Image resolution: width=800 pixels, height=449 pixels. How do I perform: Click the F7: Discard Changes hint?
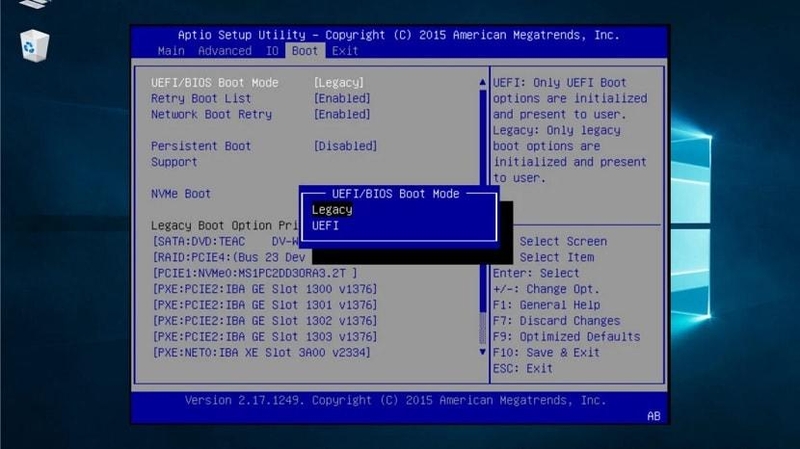[557, 320]
